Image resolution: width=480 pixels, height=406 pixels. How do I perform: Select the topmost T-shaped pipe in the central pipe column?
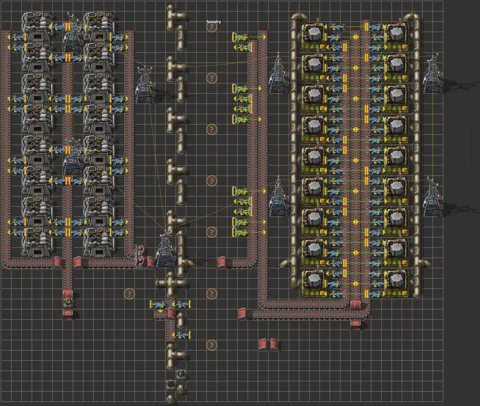(175, 17)
